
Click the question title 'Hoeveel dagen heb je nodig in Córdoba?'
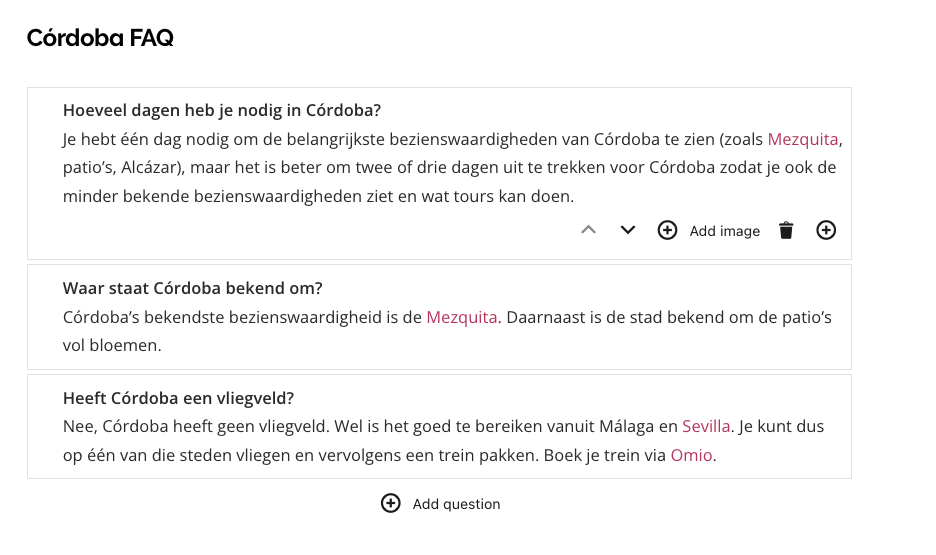[222, 110]
